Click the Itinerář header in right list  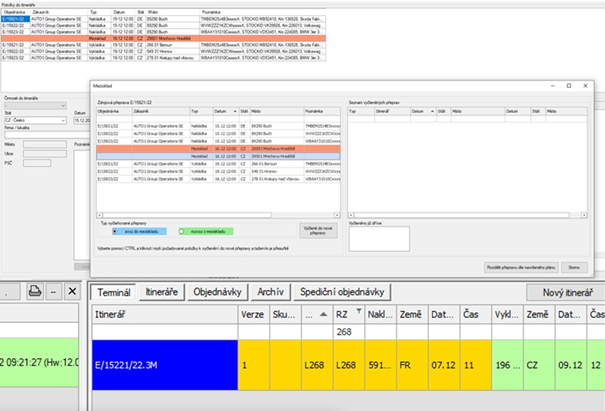click(392, 111)
